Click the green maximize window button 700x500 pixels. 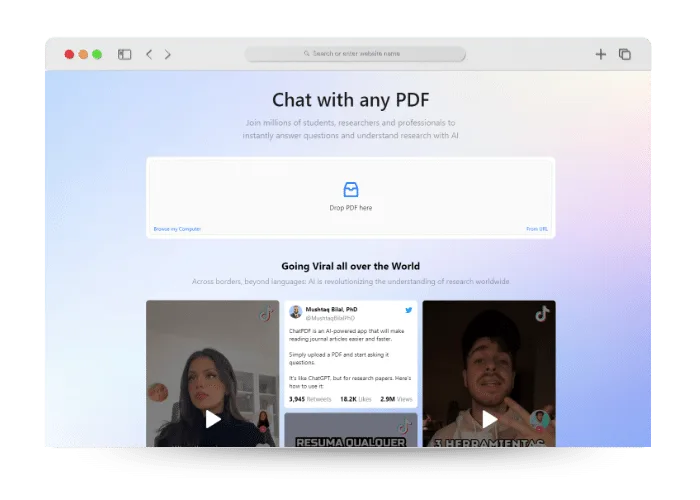click(97, 54)
